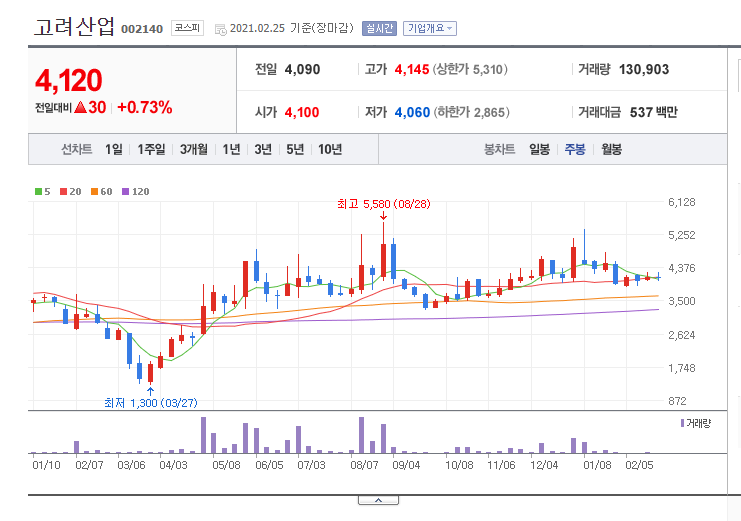
Task: Click the 상한가 5,310 upper limit text
Action: 470,69
